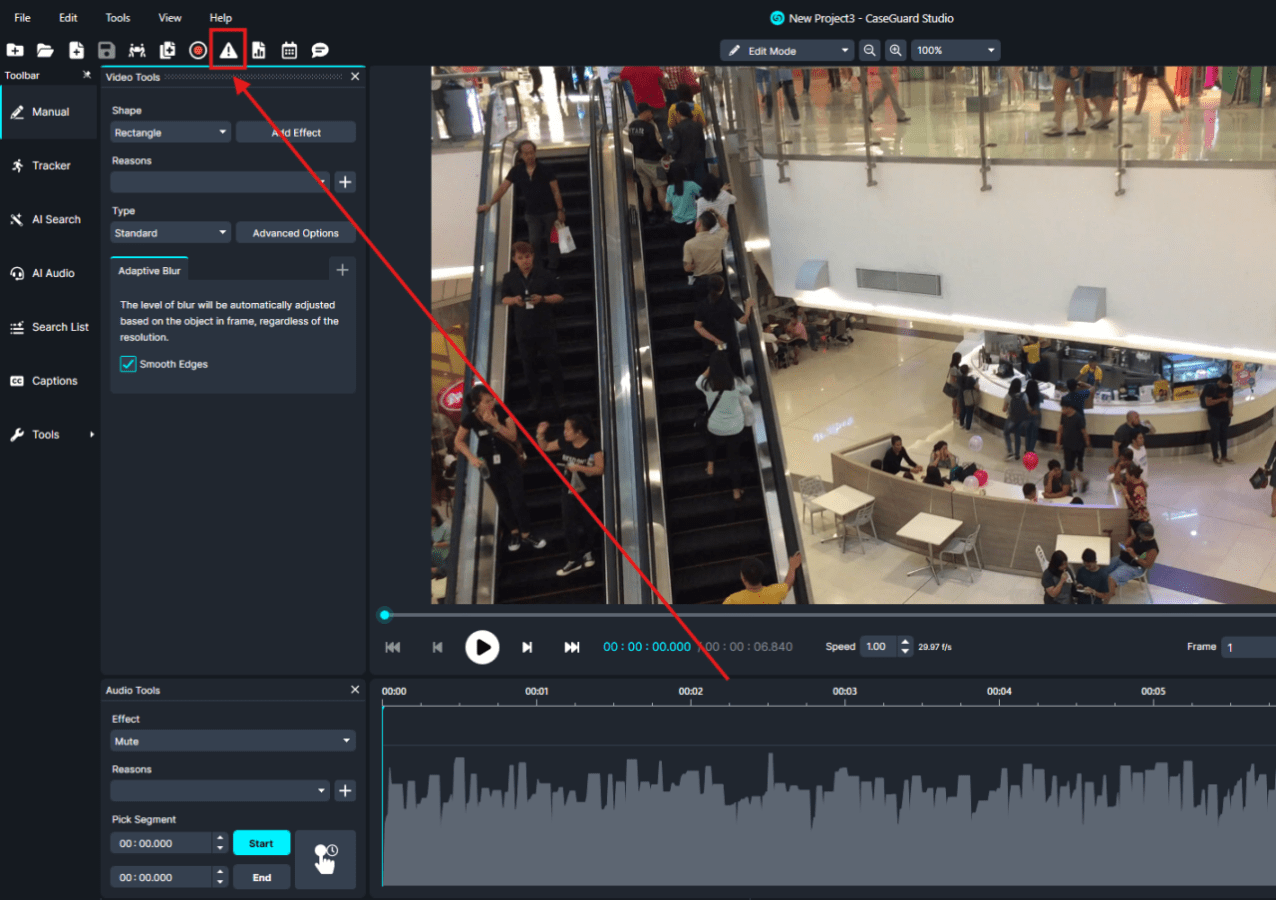Open the audio Effect dropdown set to Mute
The image size is (1276, 900).
[233, 741]
